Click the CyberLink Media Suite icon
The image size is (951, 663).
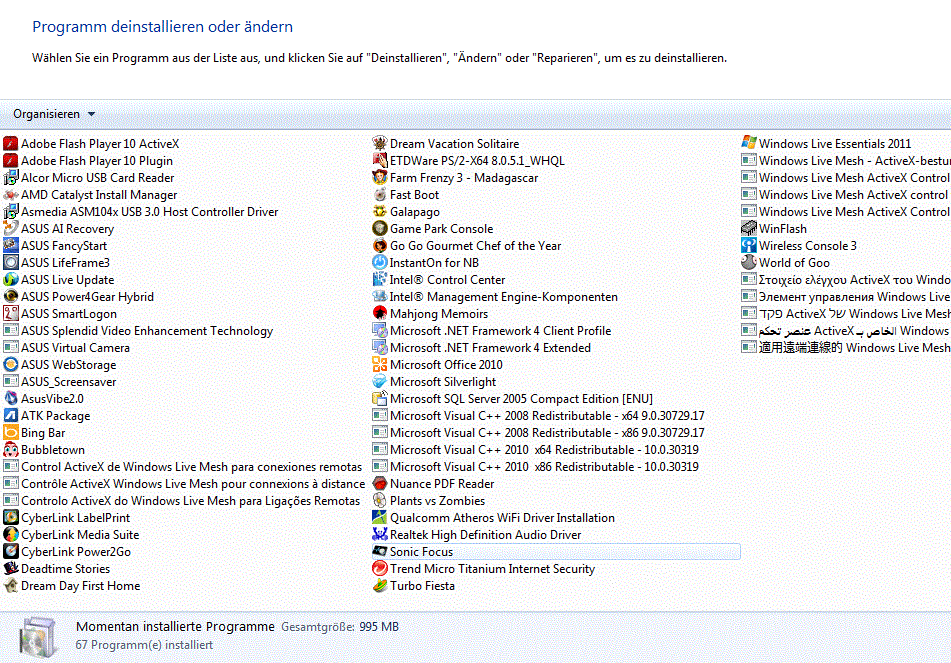click(x=10, y=534)
